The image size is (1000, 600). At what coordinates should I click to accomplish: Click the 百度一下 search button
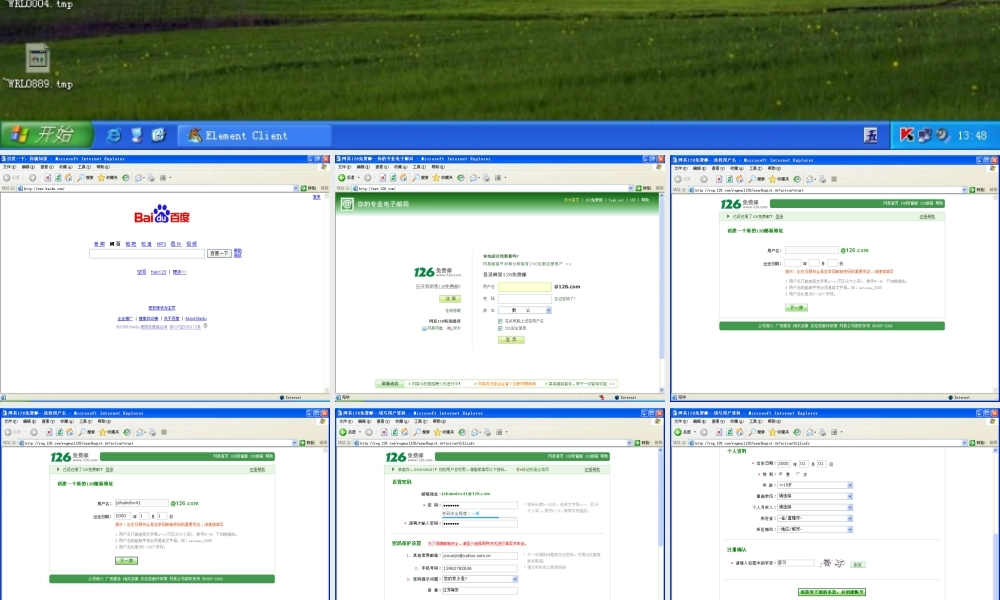(x=219, y=253)
